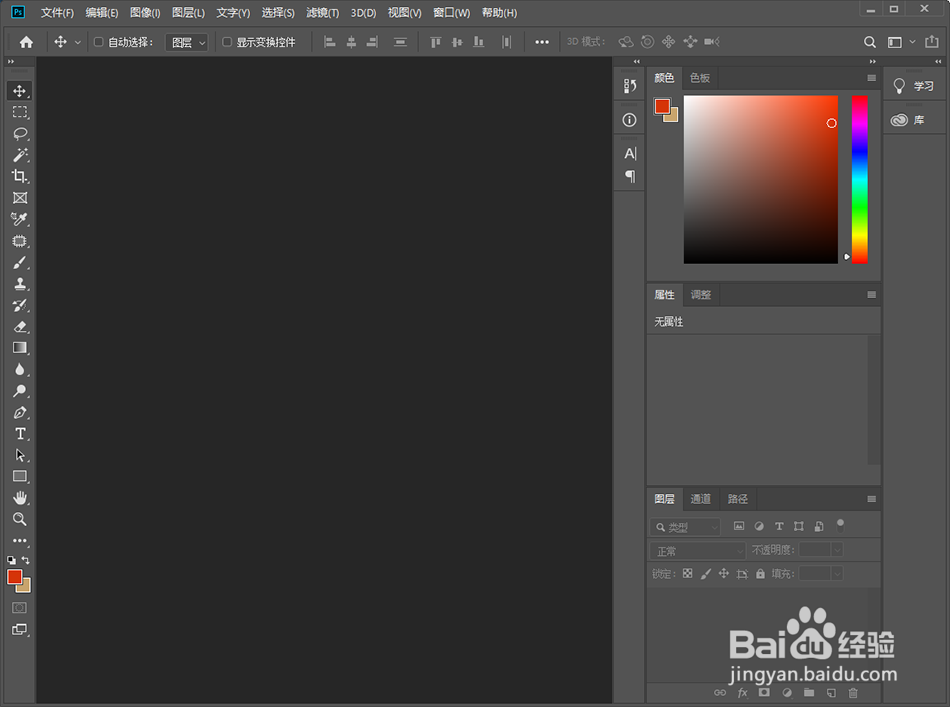The height and width of the screenshot is (707, 950).
Task: Select the Eyedropper tool
Action: 19,219
